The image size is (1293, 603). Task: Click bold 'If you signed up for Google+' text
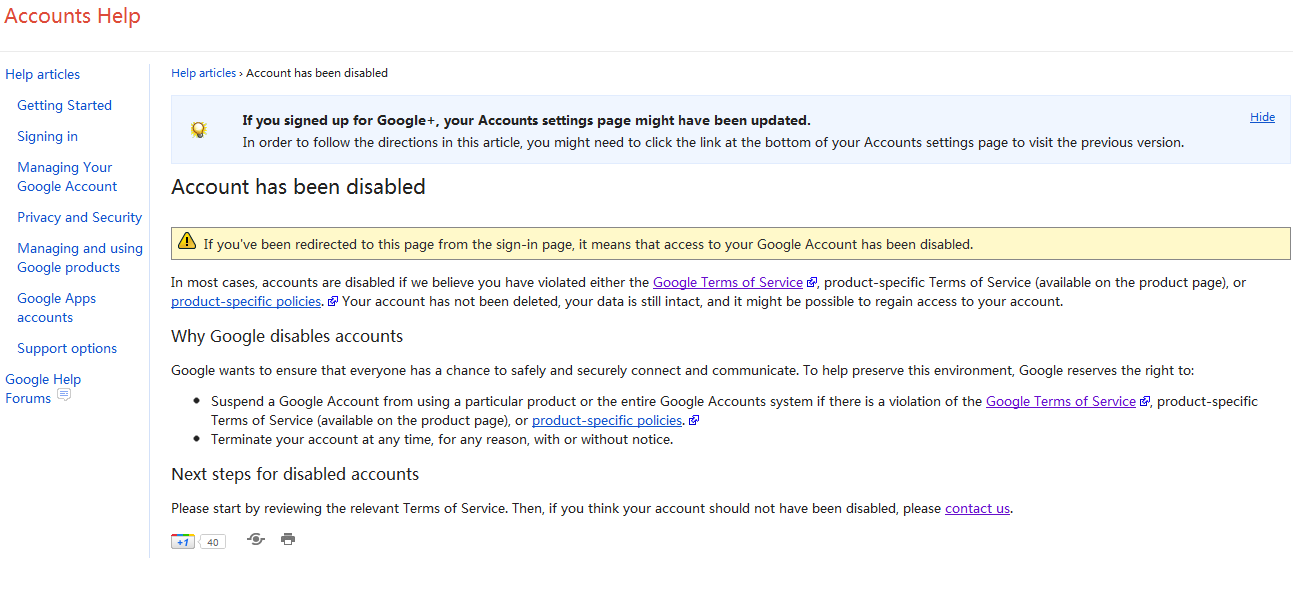(x=526, y=120)
